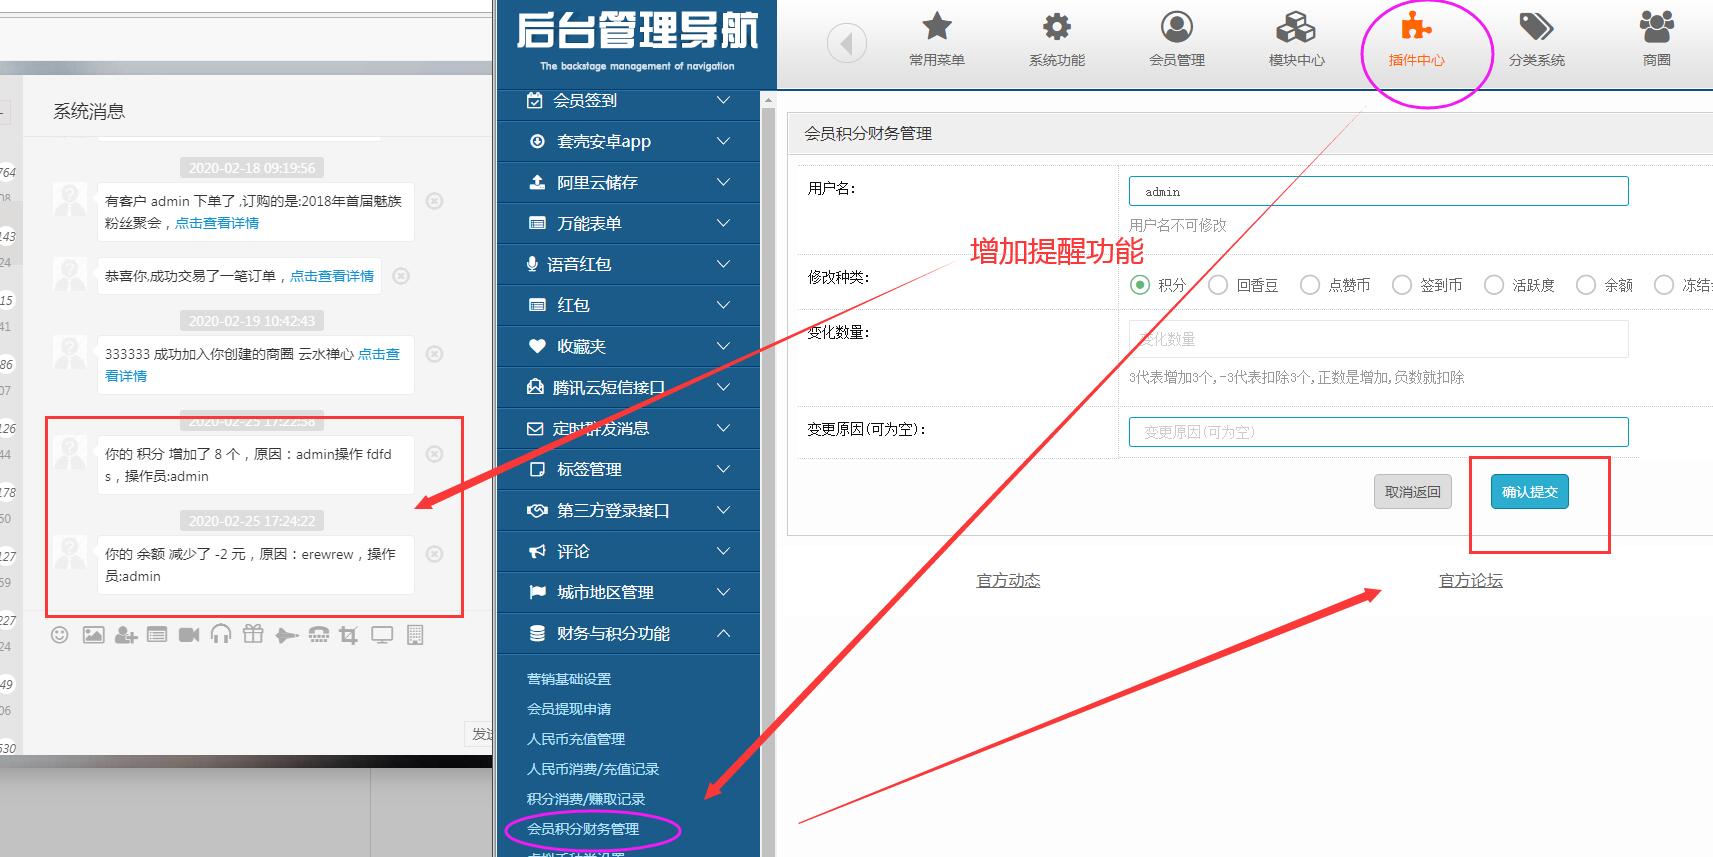This screenshot has height=857, width=1713.
Task: Click the headphones icon in chat toolbar
Action: [x=221, y=635]
